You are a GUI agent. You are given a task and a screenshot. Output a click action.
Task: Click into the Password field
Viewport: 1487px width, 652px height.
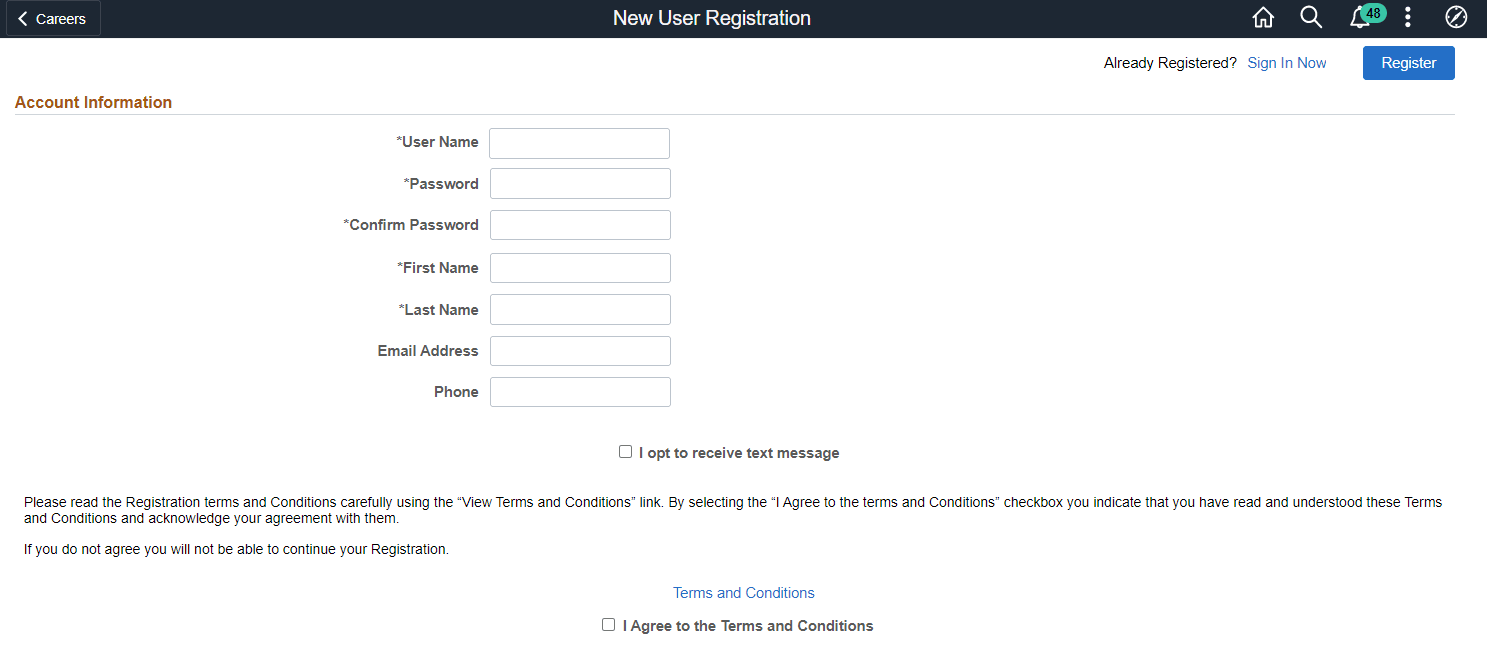coord(580,184)
